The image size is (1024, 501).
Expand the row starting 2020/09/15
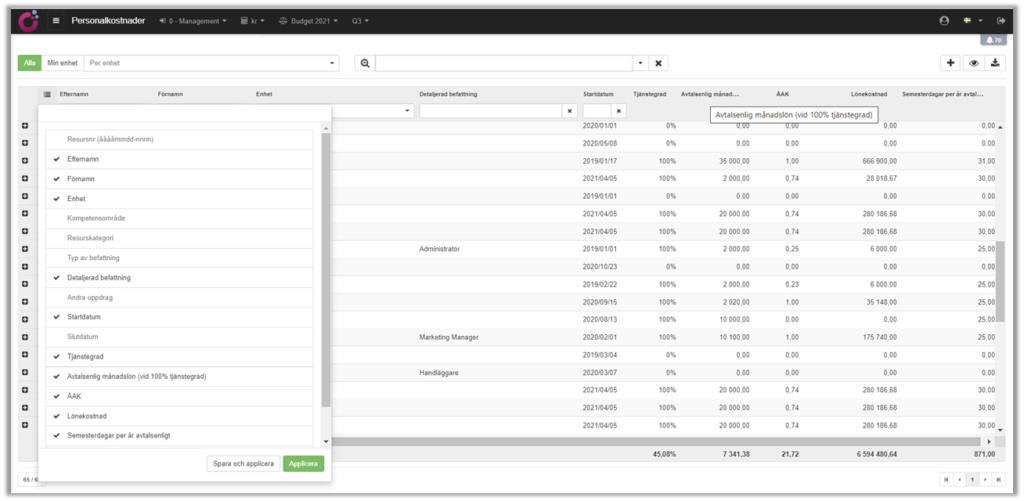(25, 302)
